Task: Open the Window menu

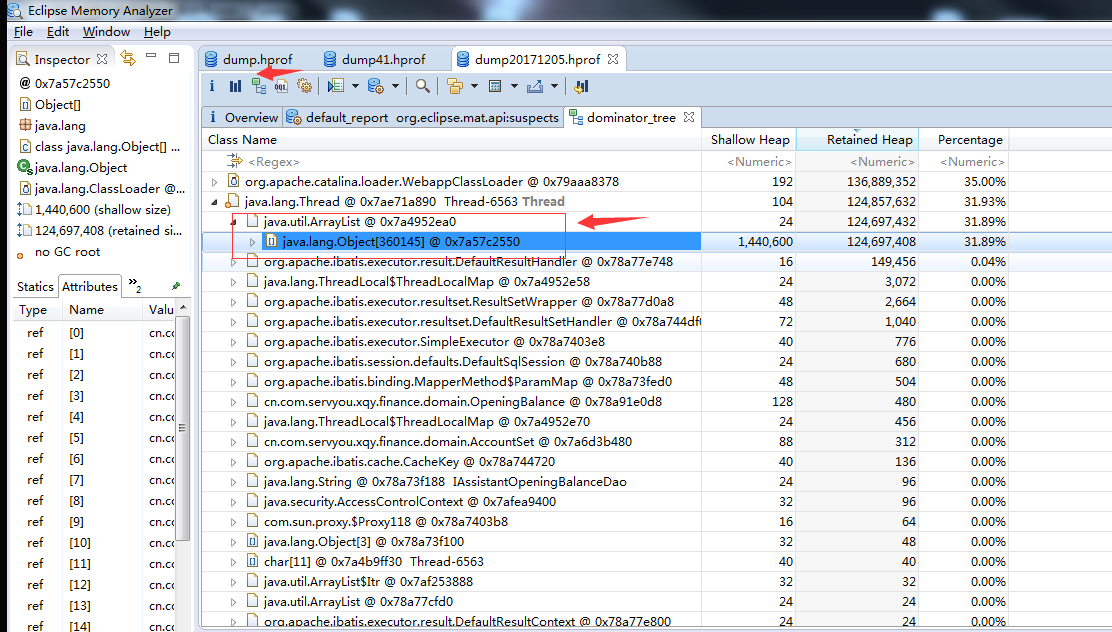Action: click(106, 32)
